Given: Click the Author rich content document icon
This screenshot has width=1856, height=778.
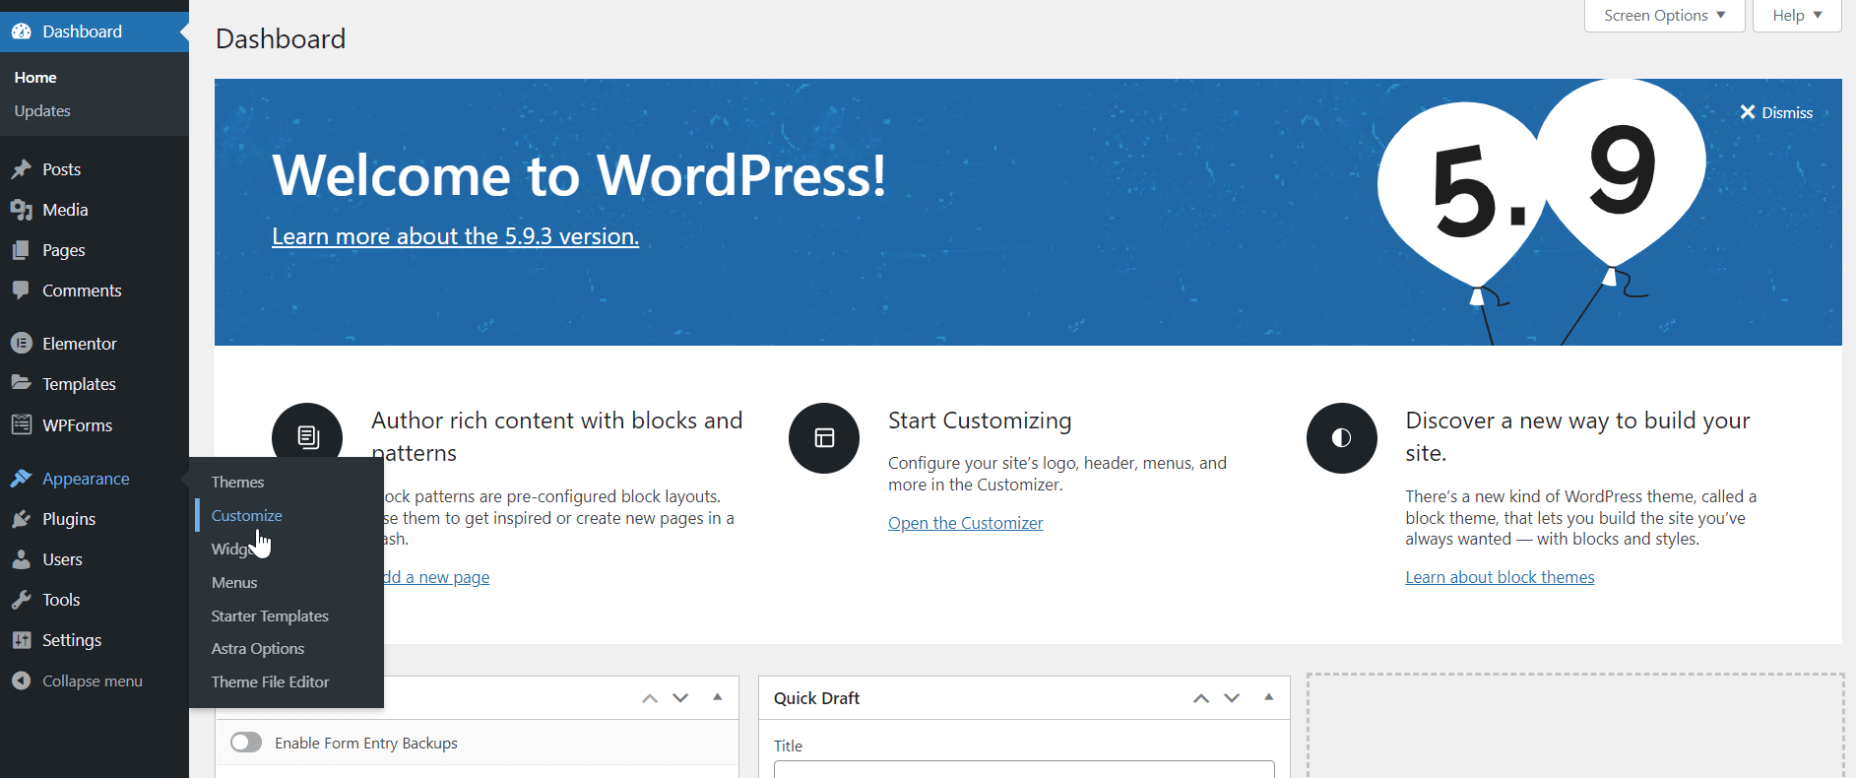Looking at the screenshot, I should [307, 438].
